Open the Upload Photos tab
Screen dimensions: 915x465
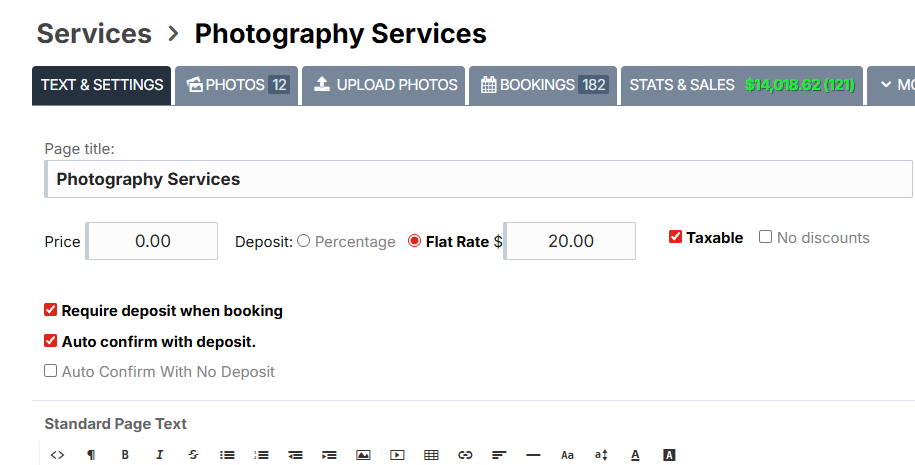(x=384, y=85)
